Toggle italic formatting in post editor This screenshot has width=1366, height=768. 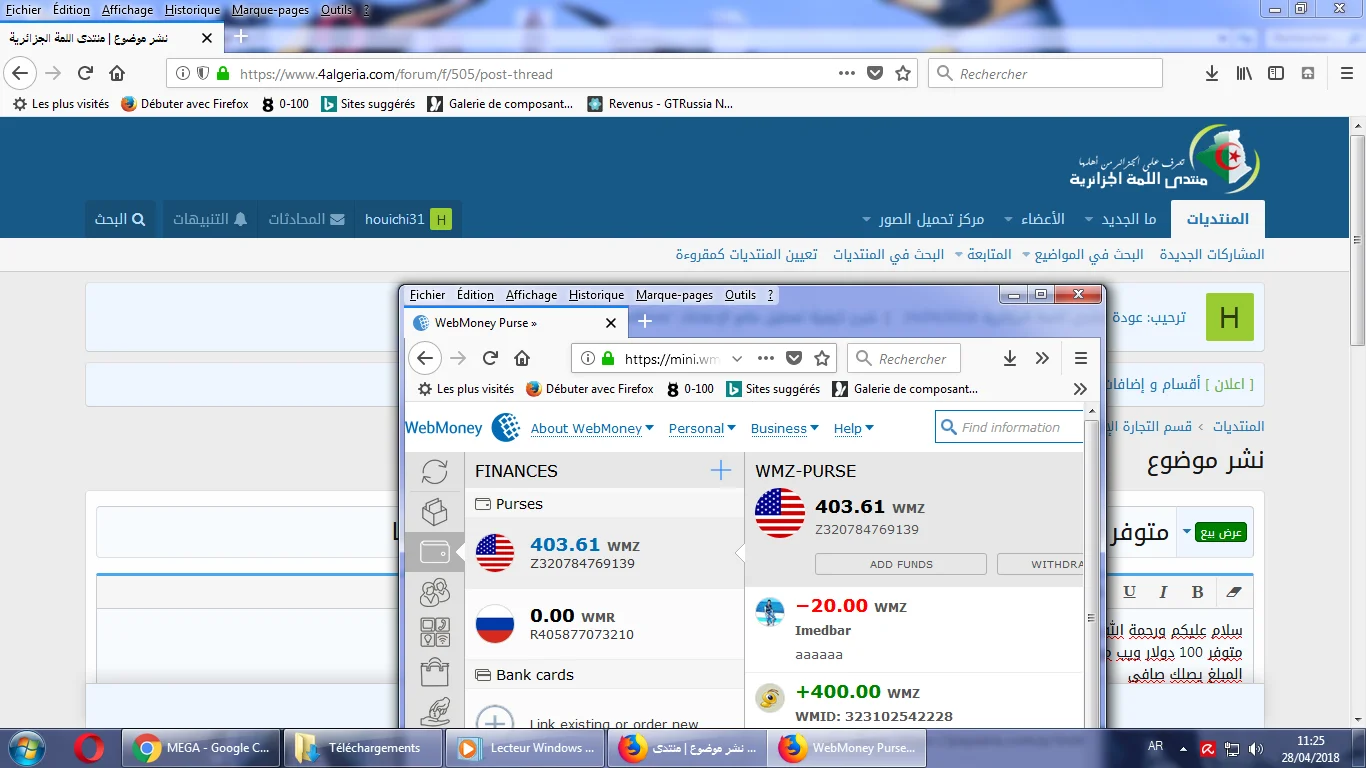(x=1163, y=592)
